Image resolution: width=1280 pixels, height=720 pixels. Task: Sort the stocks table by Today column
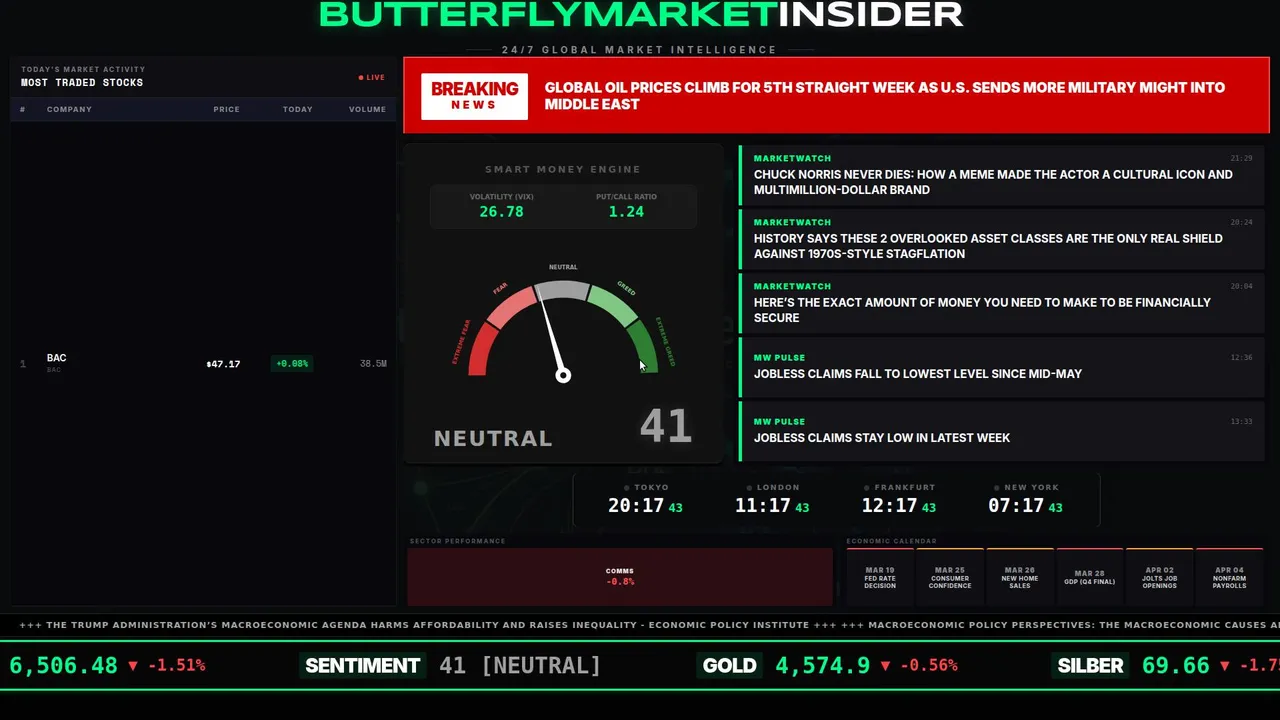(x=297, y=109)
